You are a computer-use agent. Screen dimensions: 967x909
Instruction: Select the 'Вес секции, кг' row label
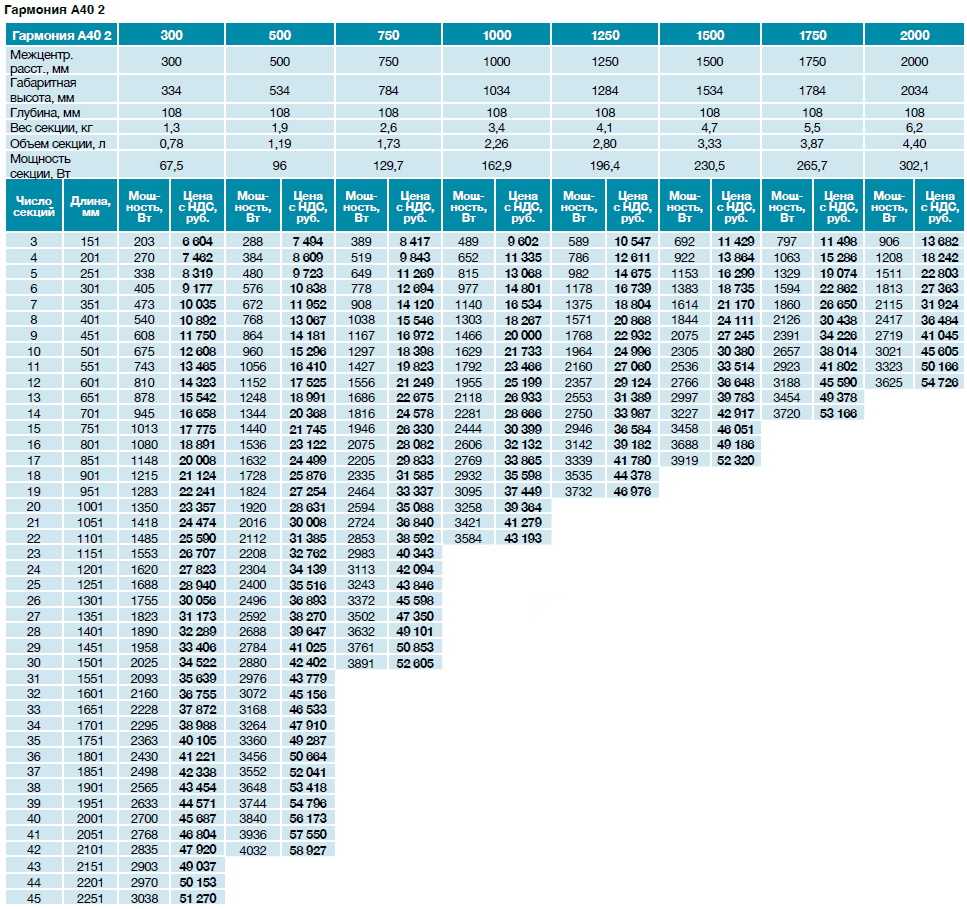pyautogui.click(x=51, y=128)
